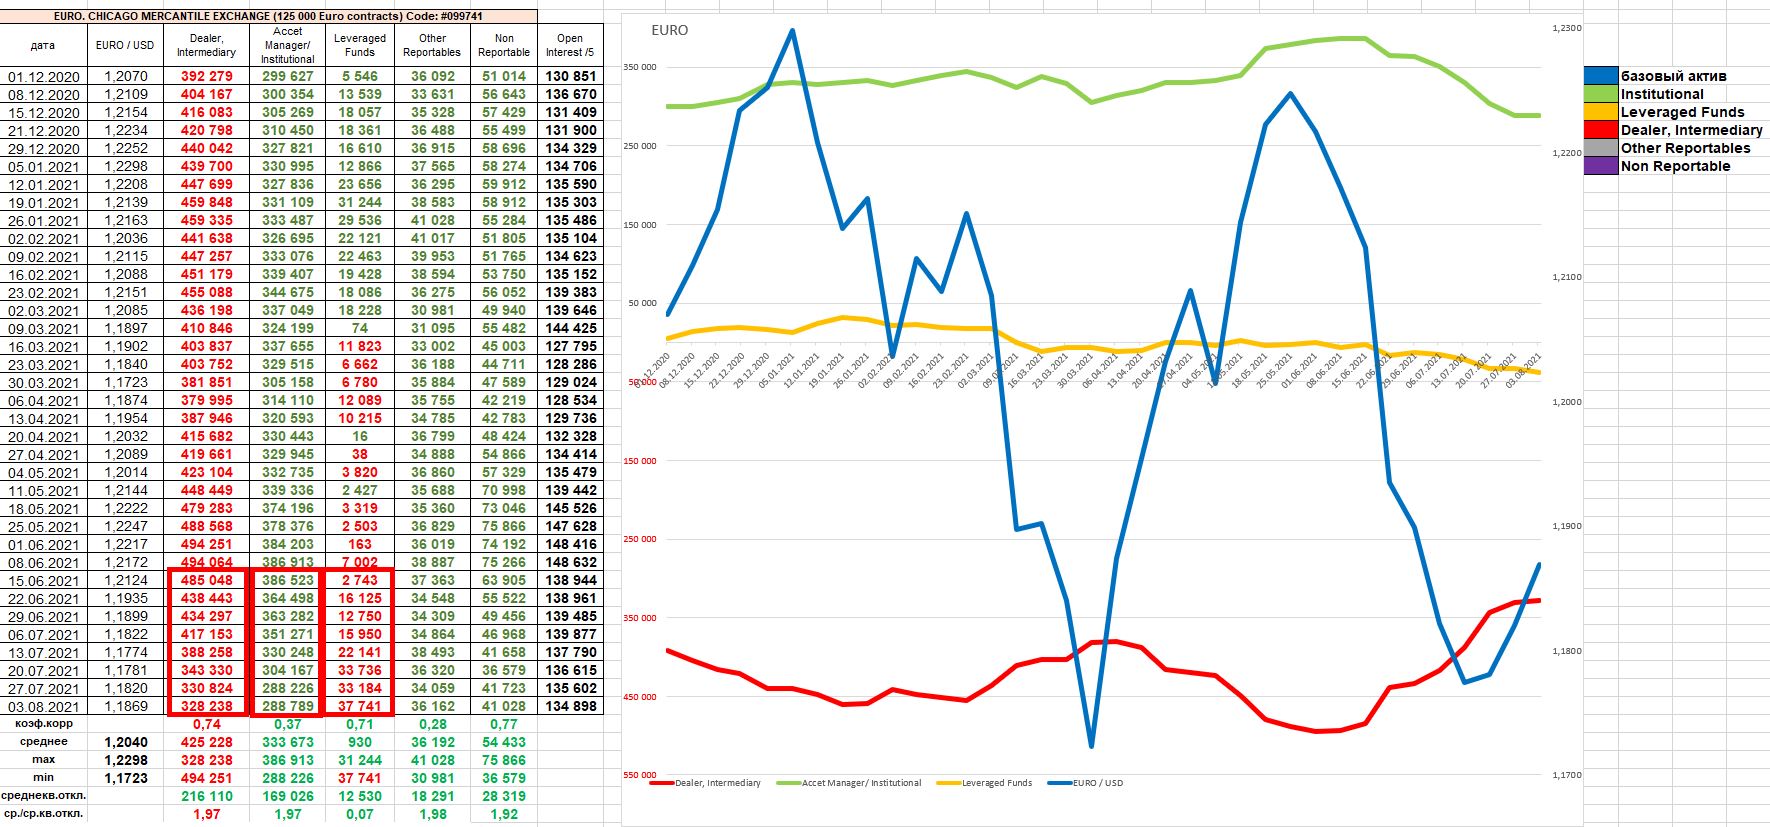Click the green Institutional legend swatch
This screenshot has width=1770, height=827.
click(x=1601, y=94)
